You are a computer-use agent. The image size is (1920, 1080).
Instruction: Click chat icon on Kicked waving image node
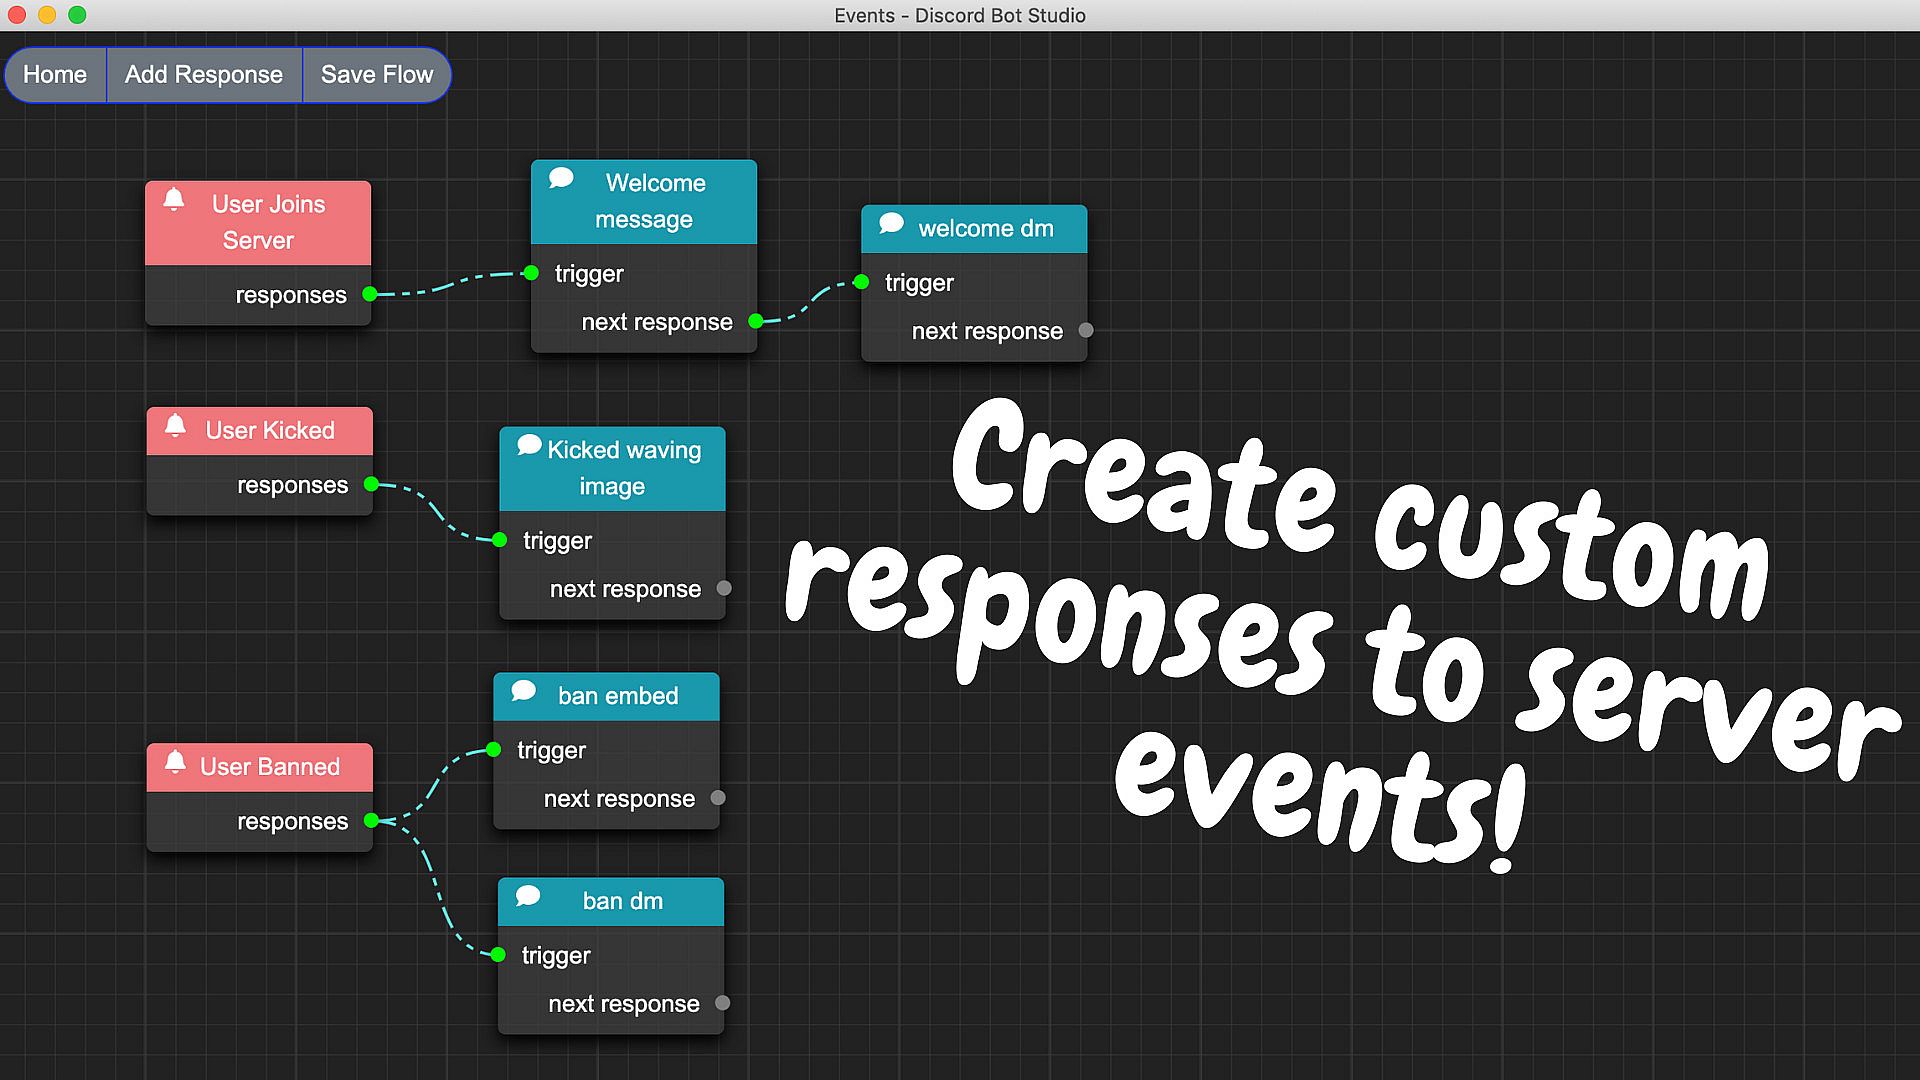[x=529, y=445]
